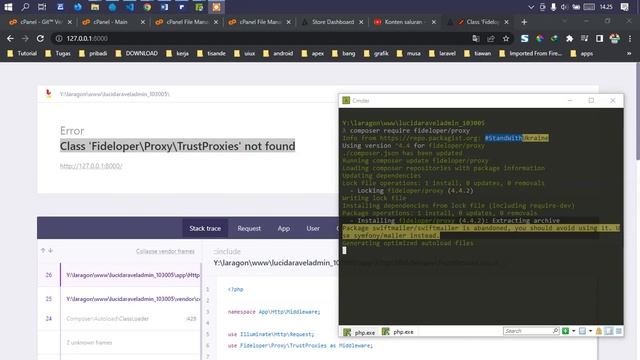Click Collapse vendor frames link
The image size is (640, 360).
click(165, 251)
